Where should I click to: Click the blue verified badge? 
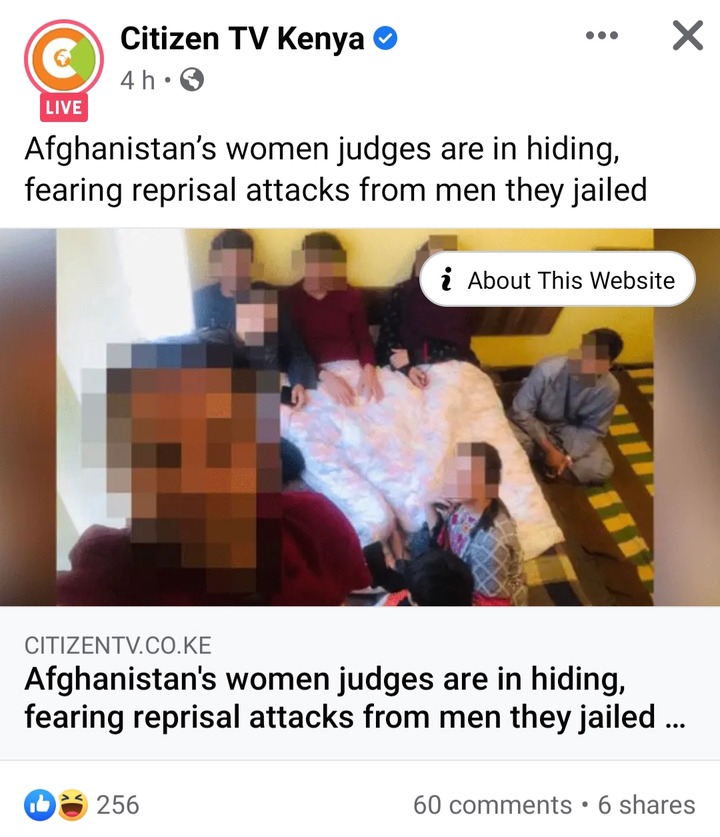coord(385,39)
